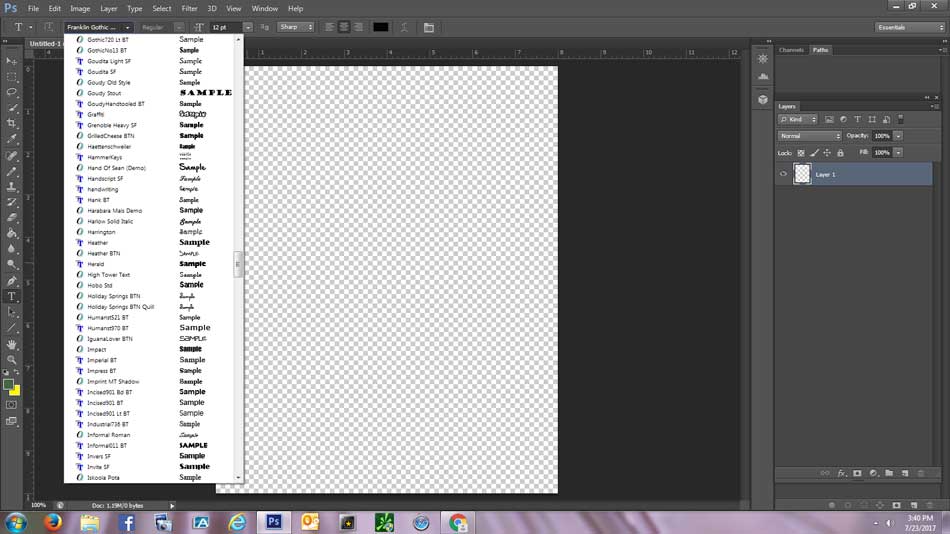The width and height of the screenshot is (950, 534).
Task: Select the Quick Selection tool
Action: tap(12, 108)
